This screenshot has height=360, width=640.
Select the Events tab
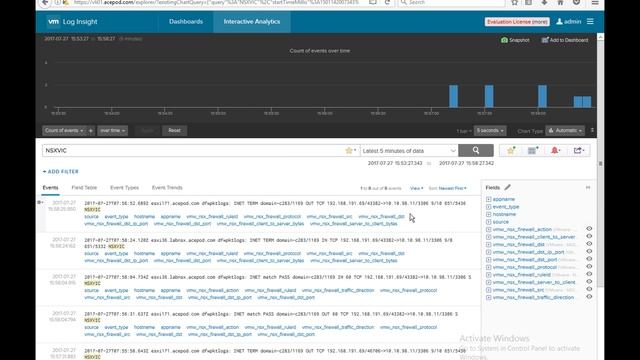pyautogui.click(x=51, y=188)
